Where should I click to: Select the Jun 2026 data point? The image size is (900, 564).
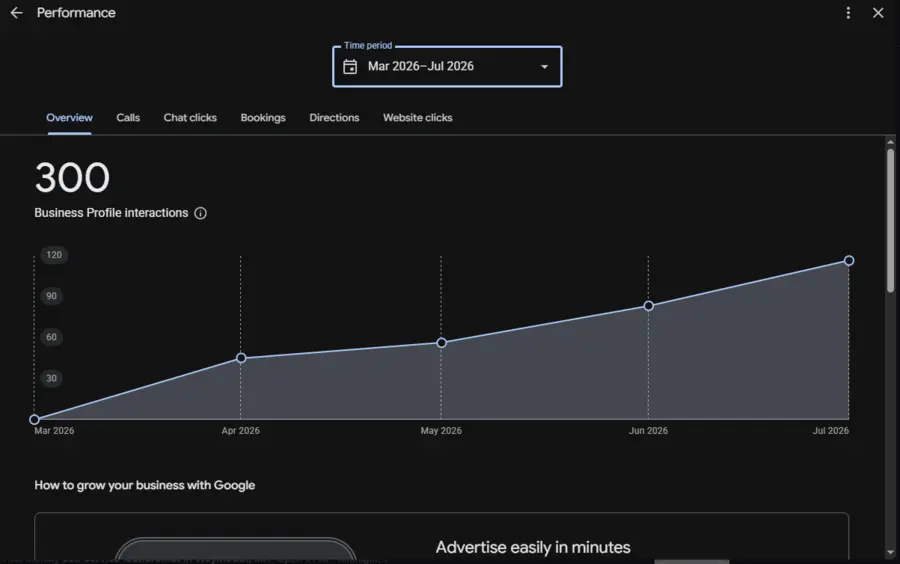coord(649,306)
